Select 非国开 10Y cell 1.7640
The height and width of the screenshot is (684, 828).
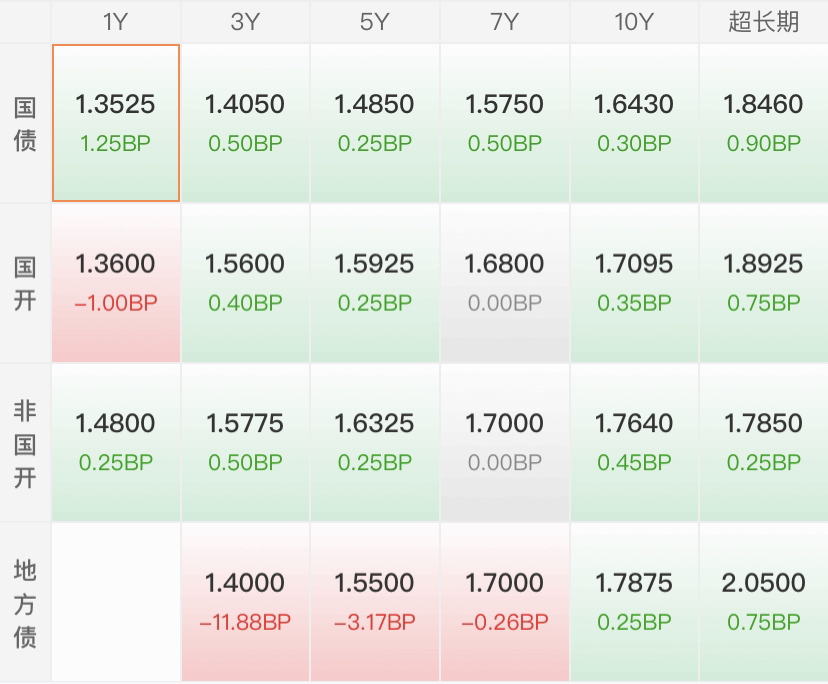(634, 443)
